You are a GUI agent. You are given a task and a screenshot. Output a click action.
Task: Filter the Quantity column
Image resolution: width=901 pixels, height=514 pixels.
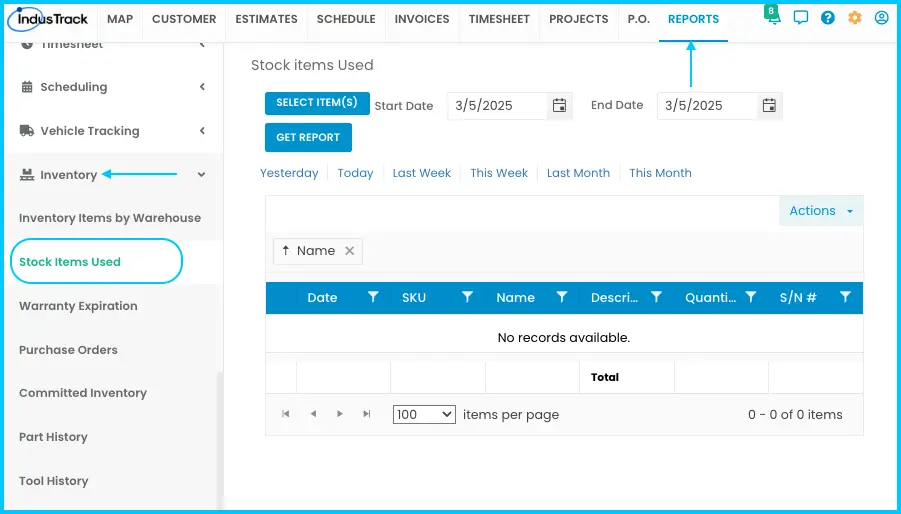coord(750,297)
